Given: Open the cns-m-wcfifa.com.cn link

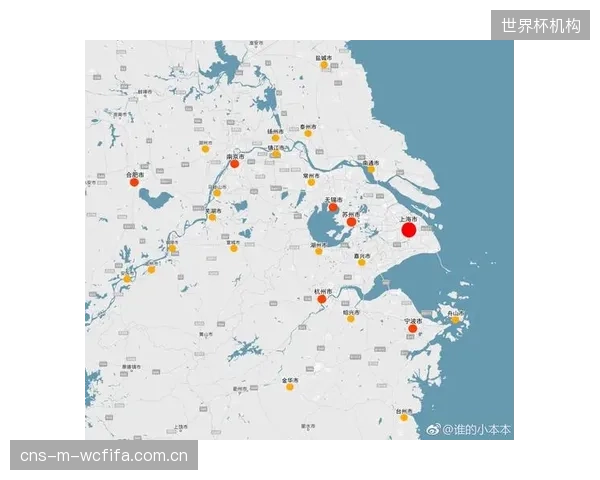Looking at the screenshot, I should (x=104, y=455).
